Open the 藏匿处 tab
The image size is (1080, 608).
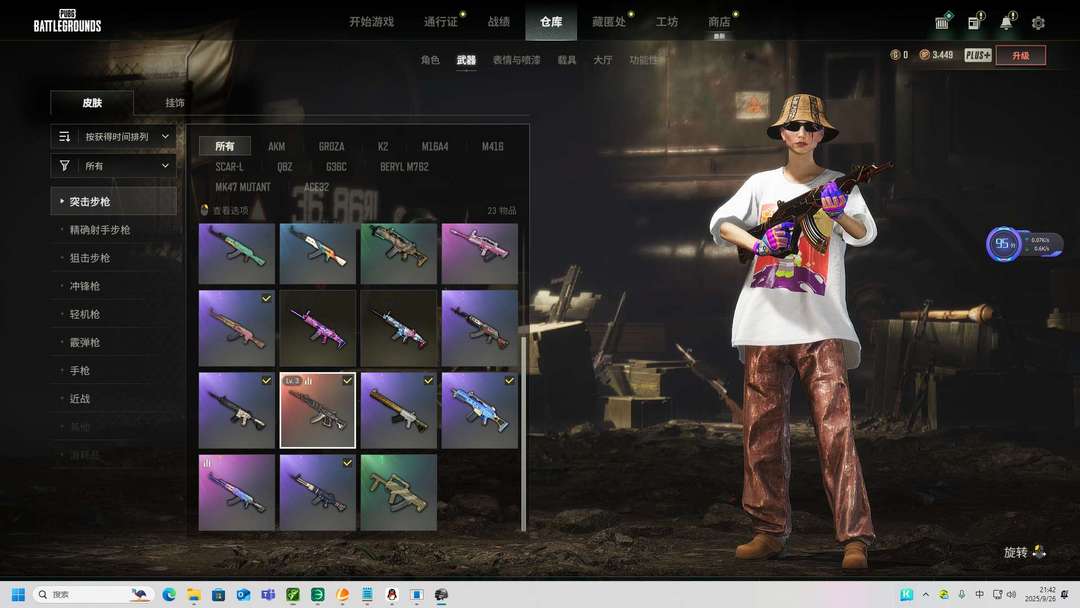pos(609,21)
